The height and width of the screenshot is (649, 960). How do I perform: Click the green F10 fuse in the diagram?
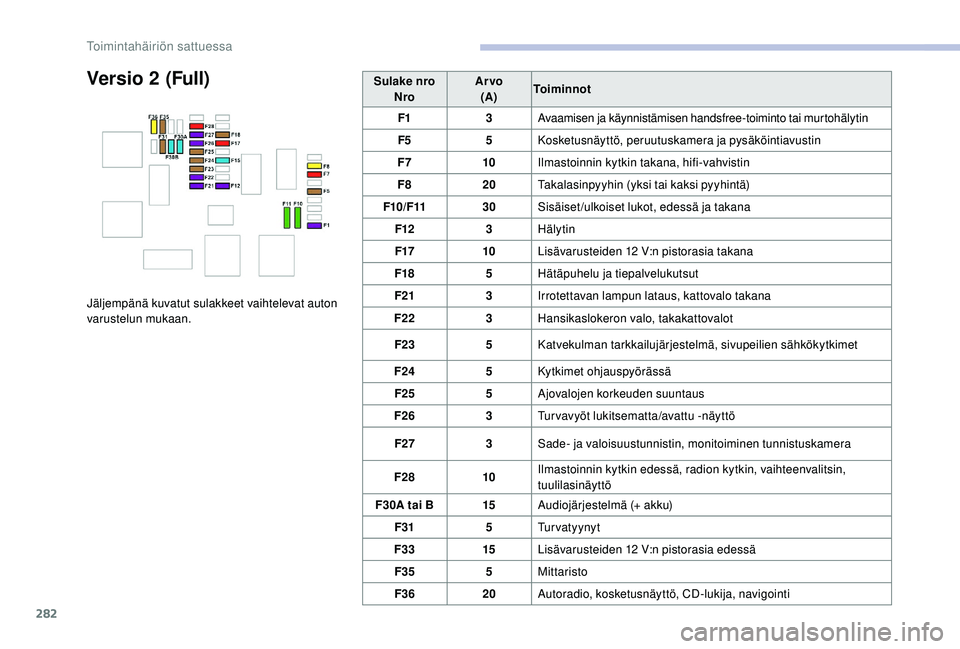coord(298,218)
